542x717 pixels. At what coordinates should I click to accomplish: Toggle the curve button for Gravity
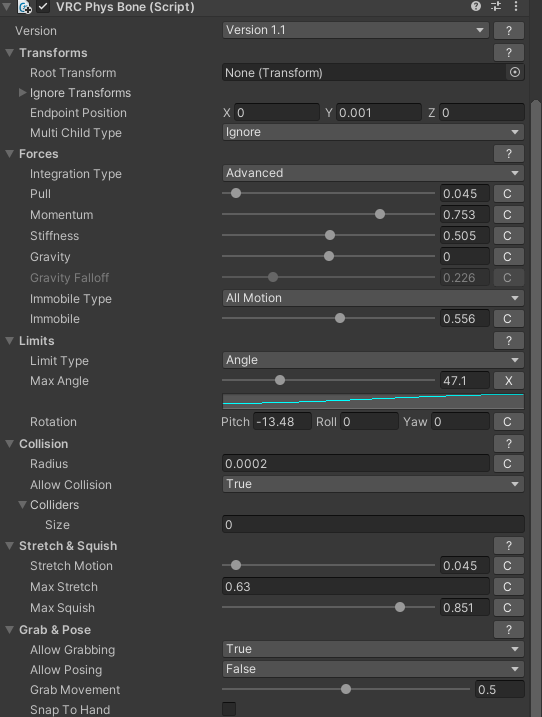click(x=509, y=257)
